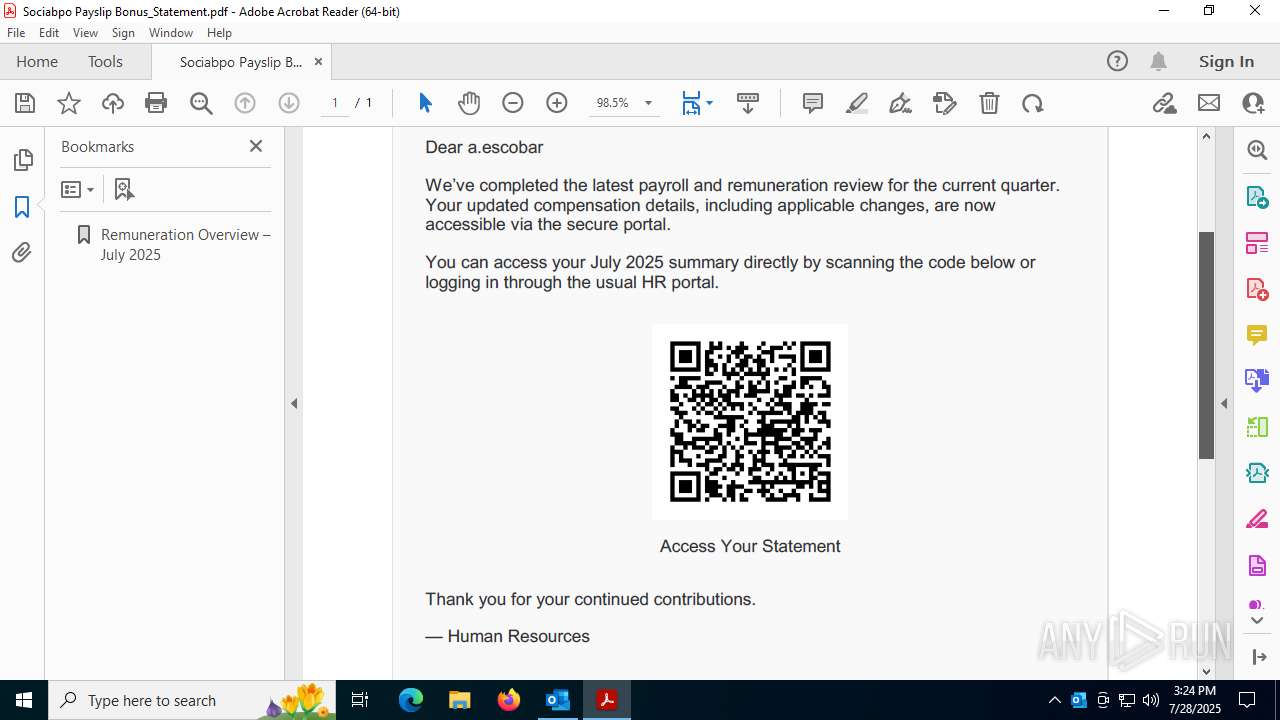Open the Organize Pages tool in right pane

(1257, 243)
